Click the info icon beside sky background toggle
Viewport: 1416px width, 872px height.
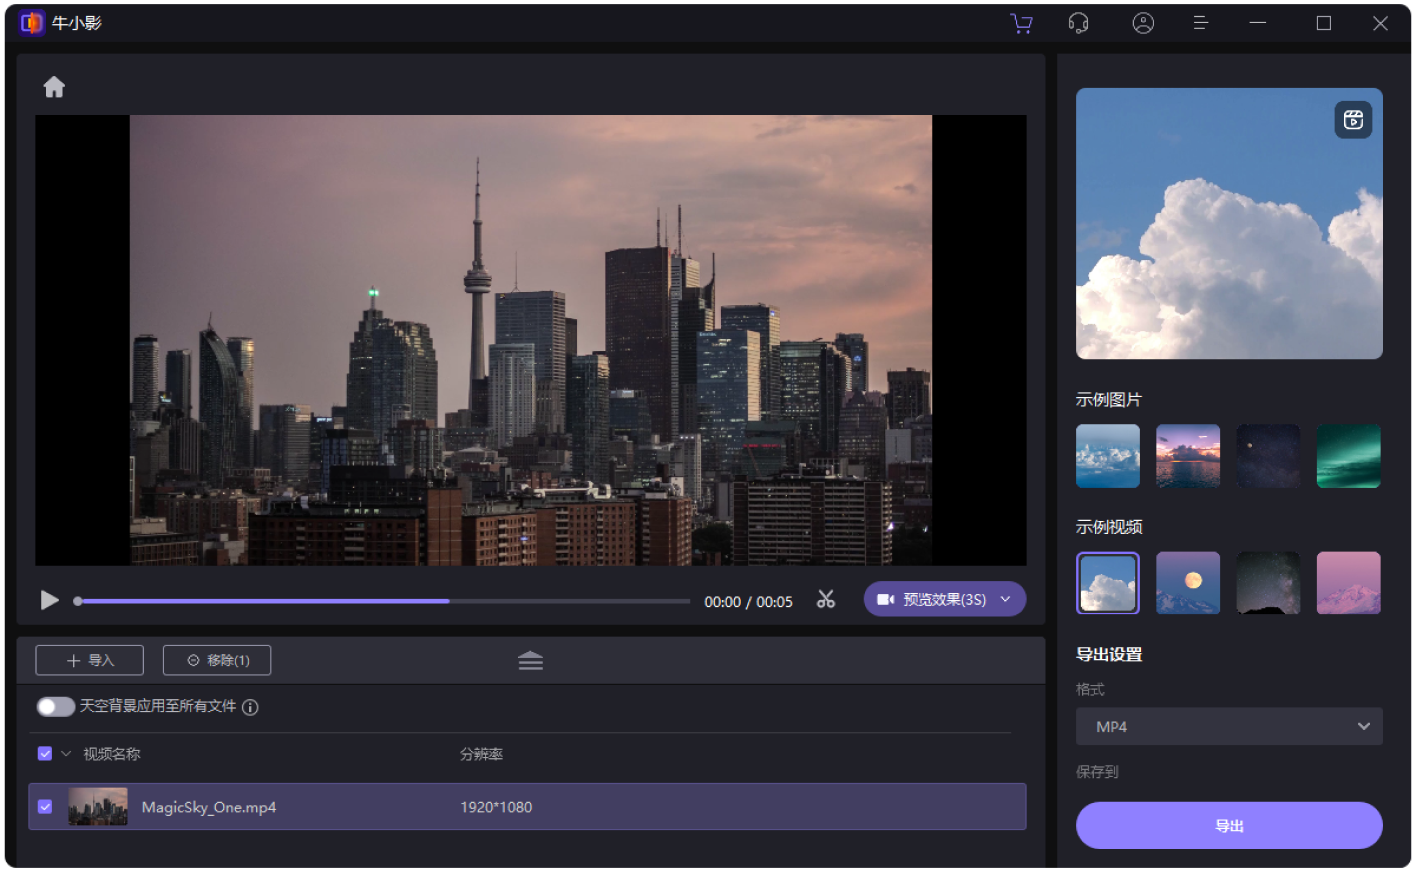point(251,707)
